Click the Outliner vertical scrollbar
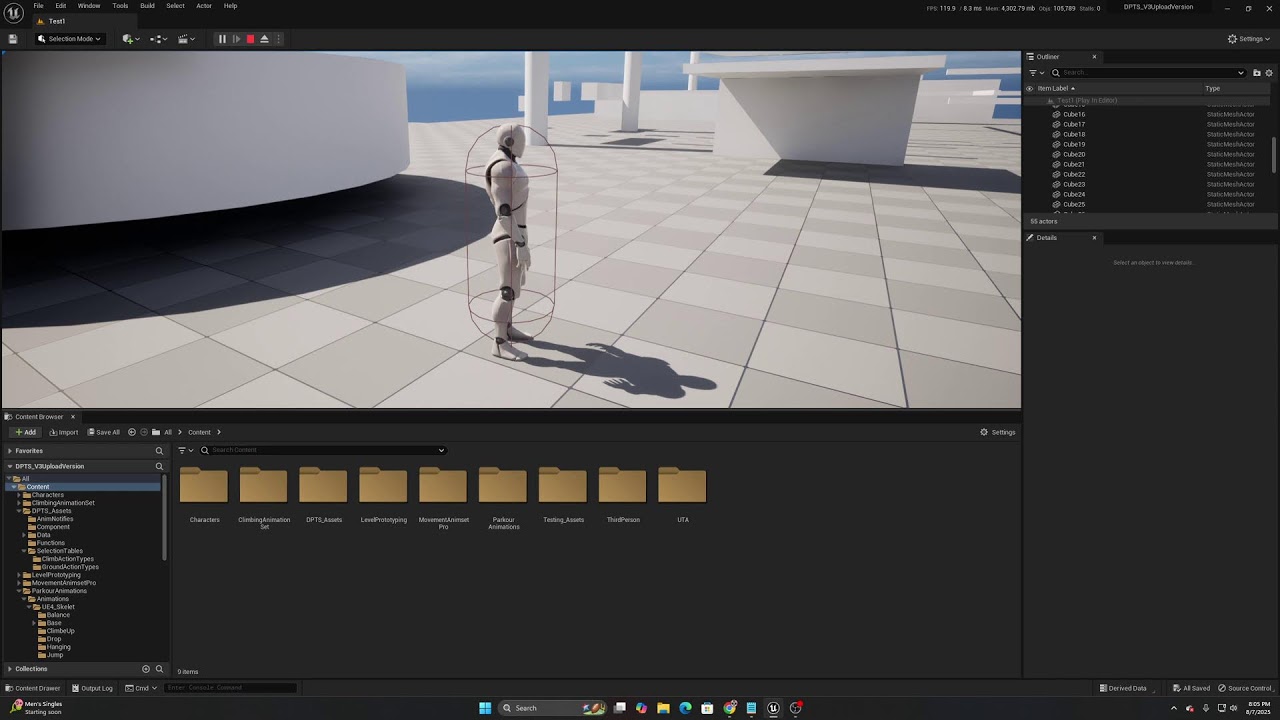 [x=1274, y=155]
